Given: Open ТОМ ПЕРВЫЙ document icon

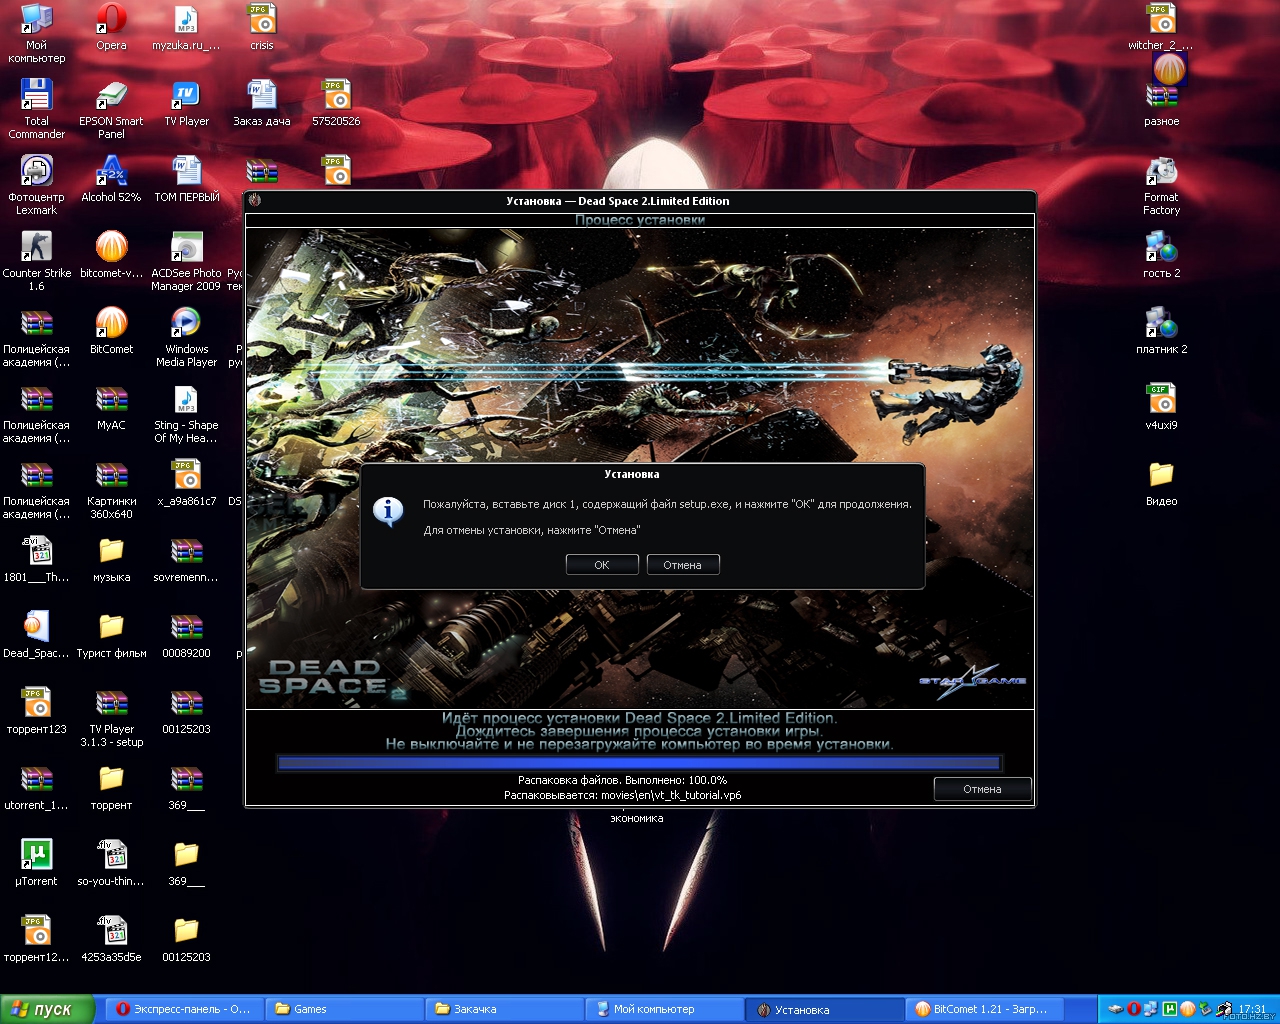Looking at the screenshot, I should pyautogui.click(x=186, y=179).
